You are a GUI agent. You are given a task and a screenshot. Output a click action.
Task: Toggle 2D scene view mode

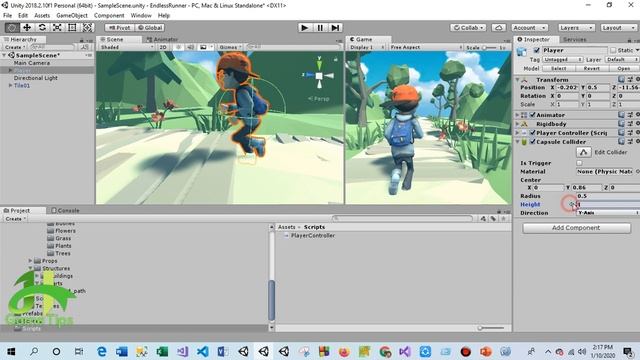(163, 47)
